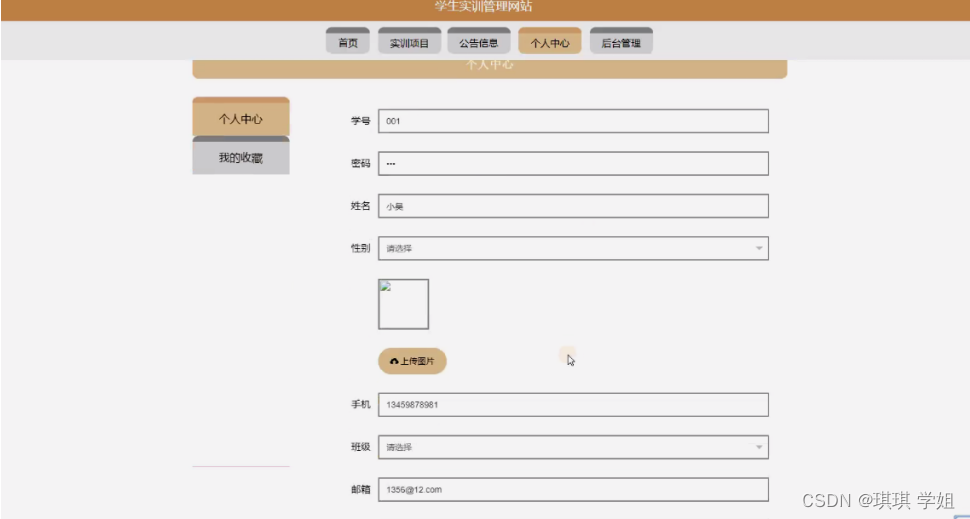Image resolution: width=970 pixels, height=519 pixels.
Task: Click the 手机 phone number field
Action: coord(573,405)
